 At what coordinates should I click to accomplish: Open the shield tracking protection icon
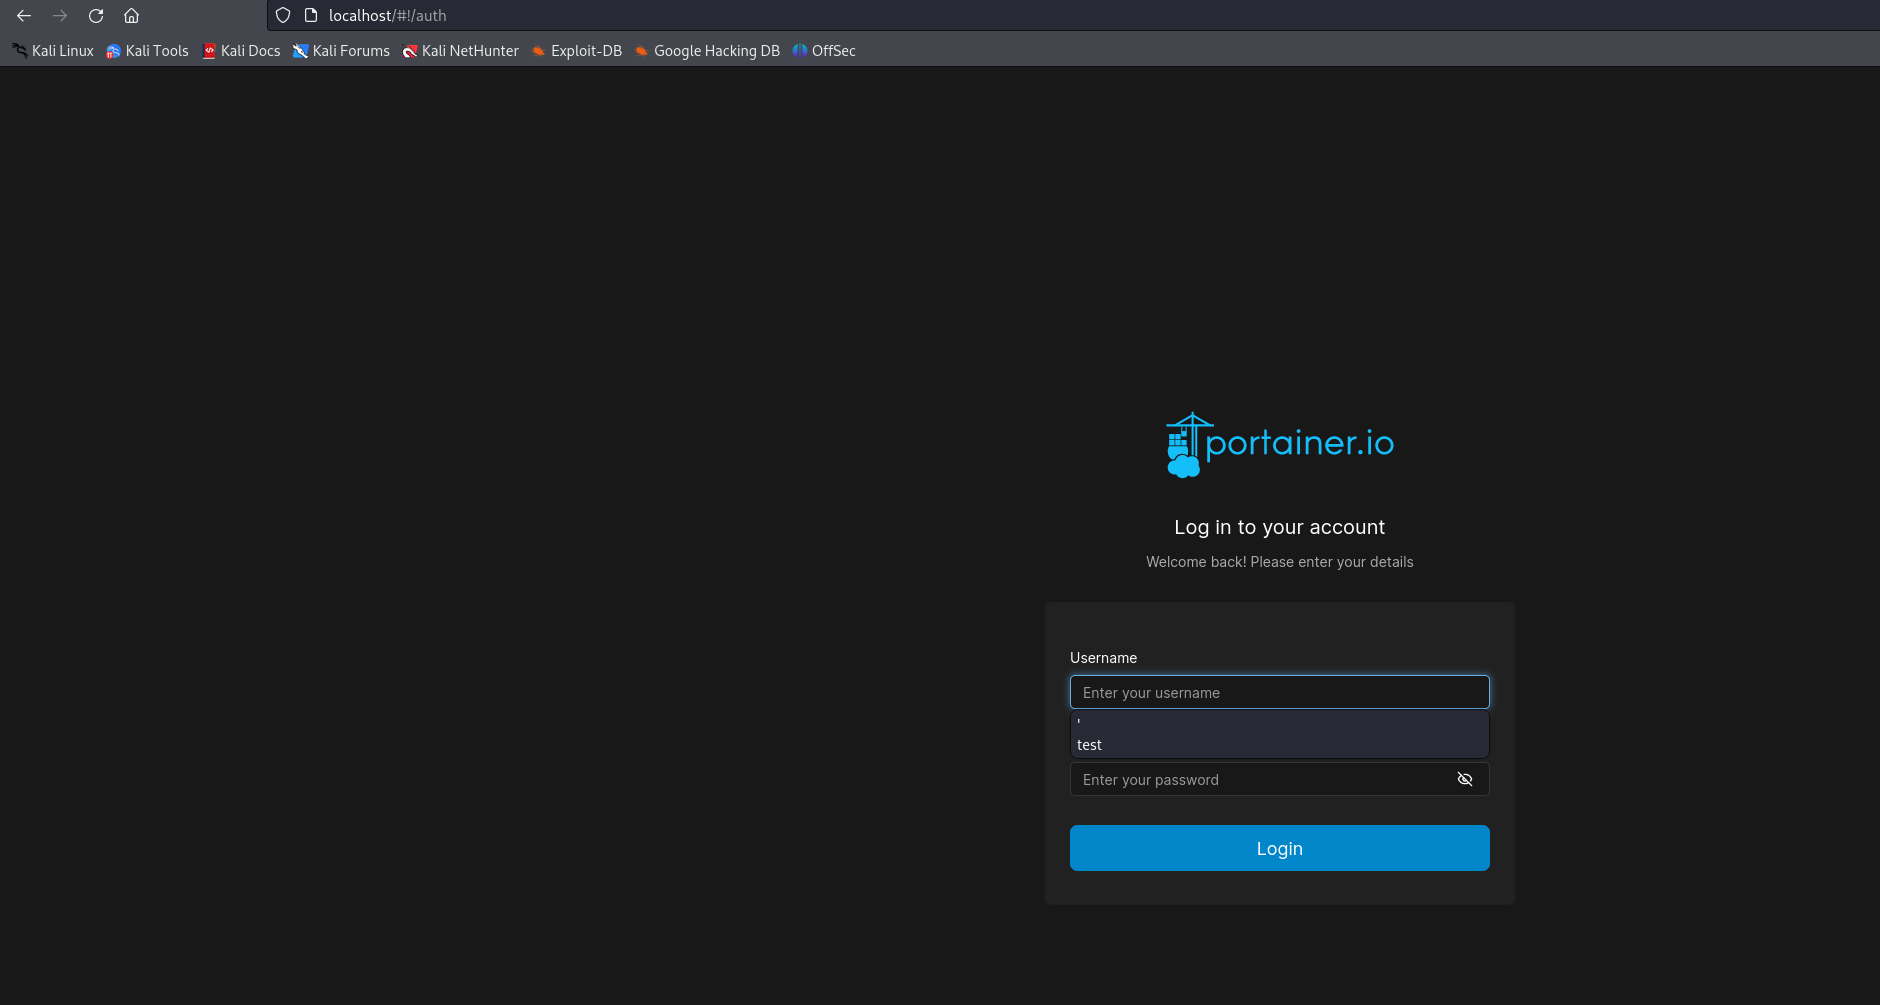[x=283, y=16]
